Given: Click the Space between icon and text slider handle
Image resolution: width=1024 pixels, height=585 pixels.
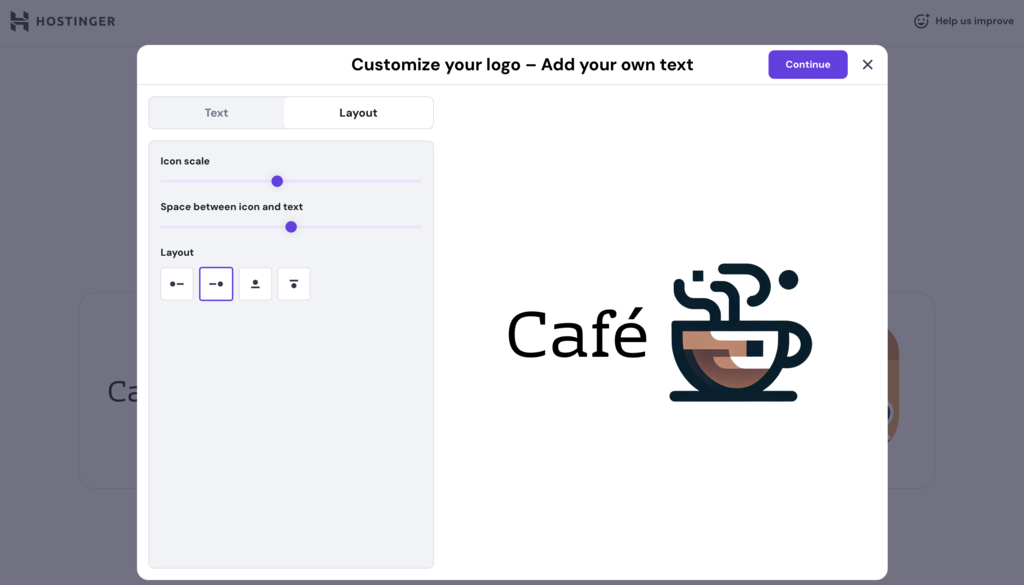Looking at the screenshot, I should pos(290,227).
